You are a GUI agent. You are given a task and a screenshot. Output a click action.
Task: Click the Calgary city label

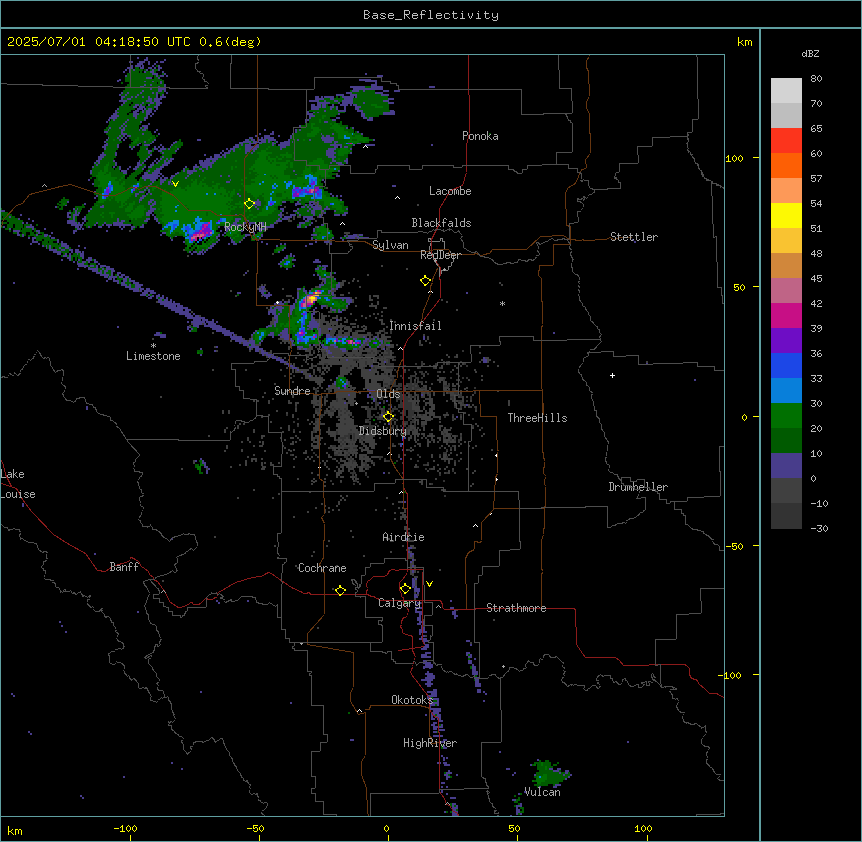click(x=399, y=603)
